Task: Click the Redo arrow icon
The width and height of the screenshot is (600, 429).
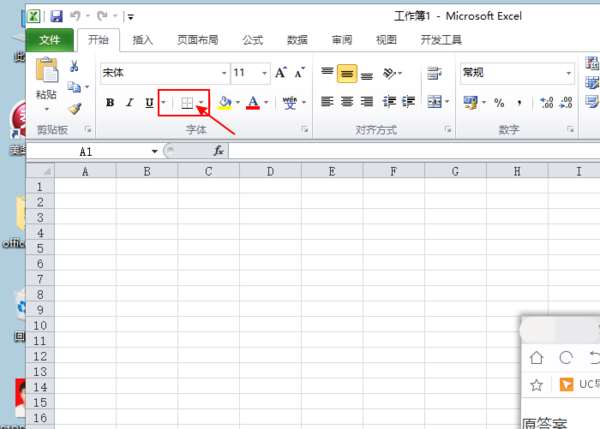Action: (102, 16)
